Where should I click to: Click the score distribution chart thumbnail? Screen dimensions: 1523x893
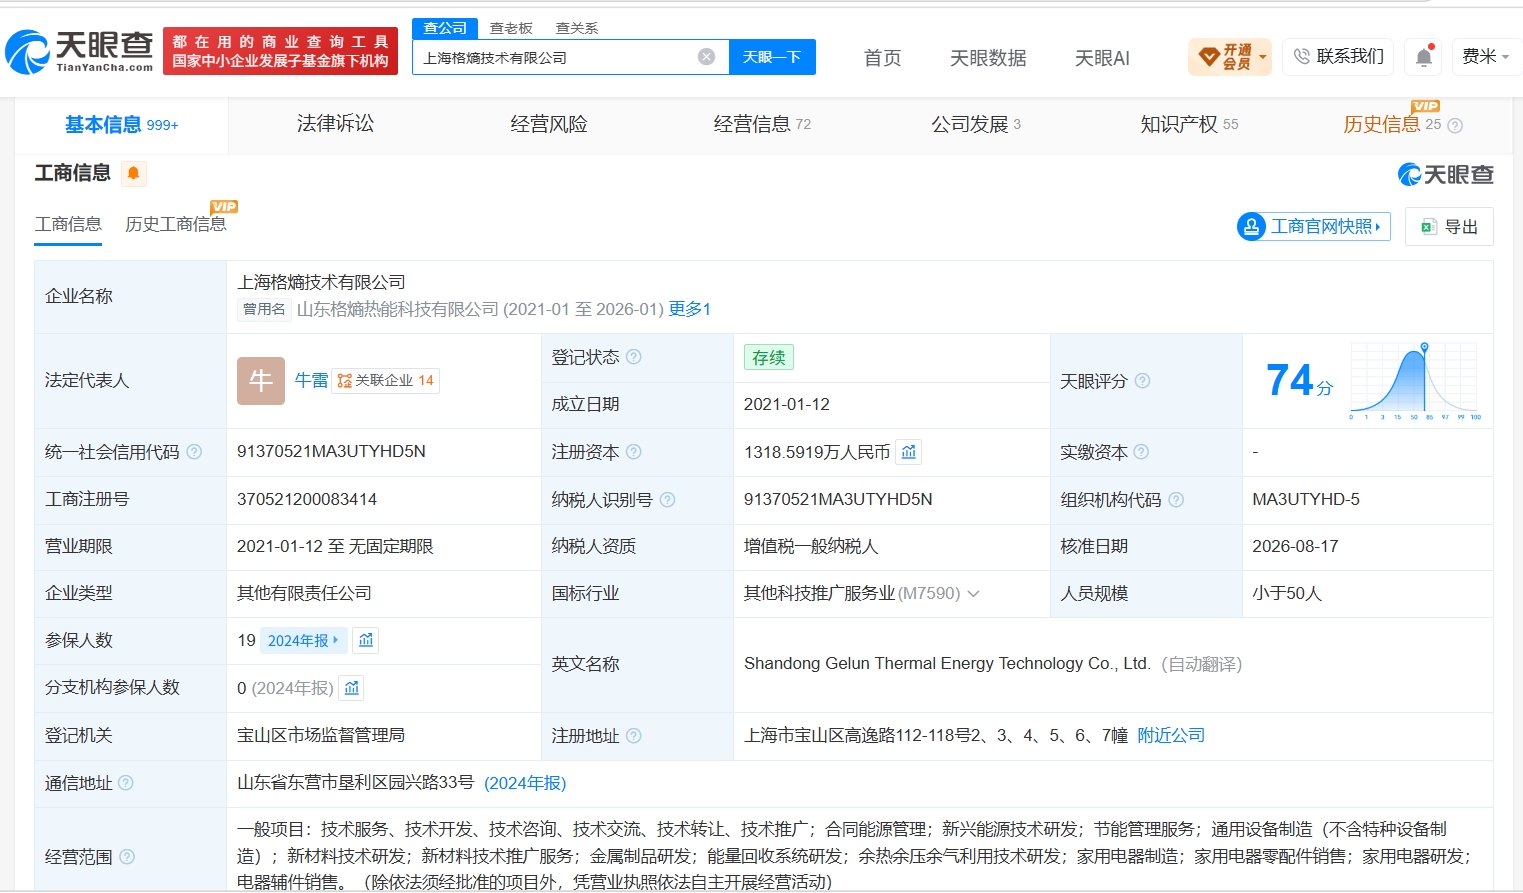(x=1415, y=381)
